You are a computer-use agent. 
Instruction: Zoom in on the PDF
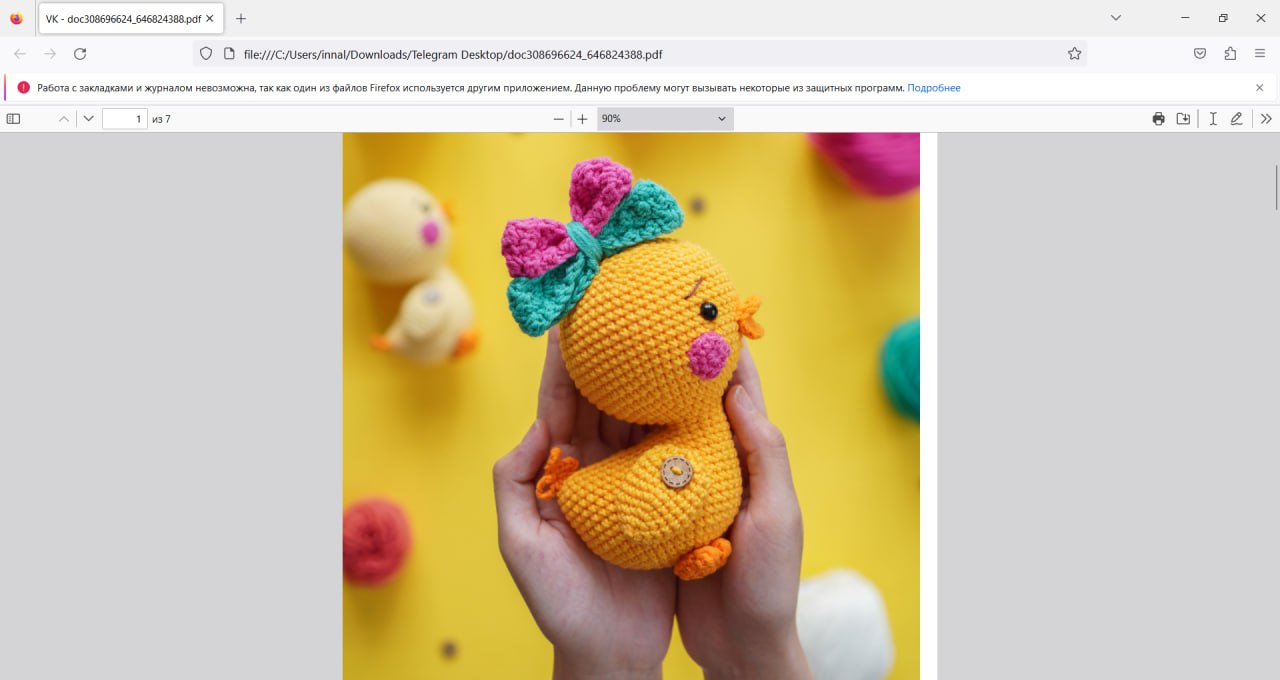pos(583,119)
